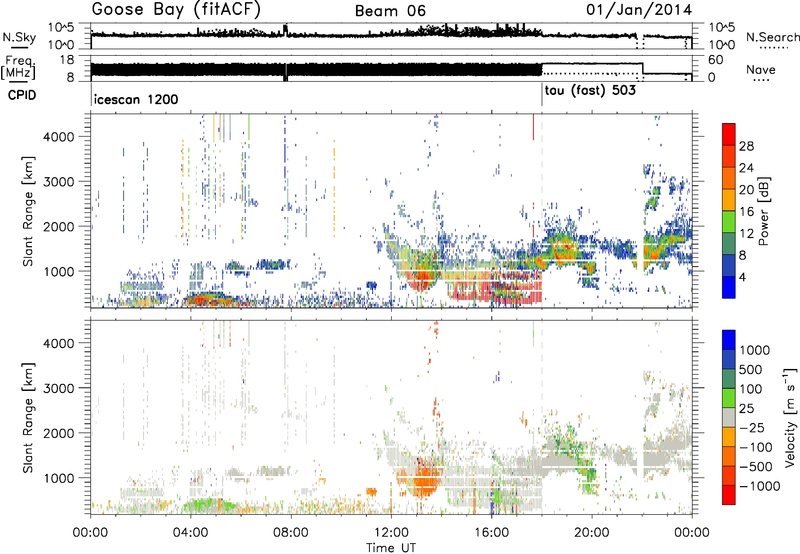The image size is (800, 554).
Task: Click the '12:00' time axis label
Action: click(x=391, y=533)
